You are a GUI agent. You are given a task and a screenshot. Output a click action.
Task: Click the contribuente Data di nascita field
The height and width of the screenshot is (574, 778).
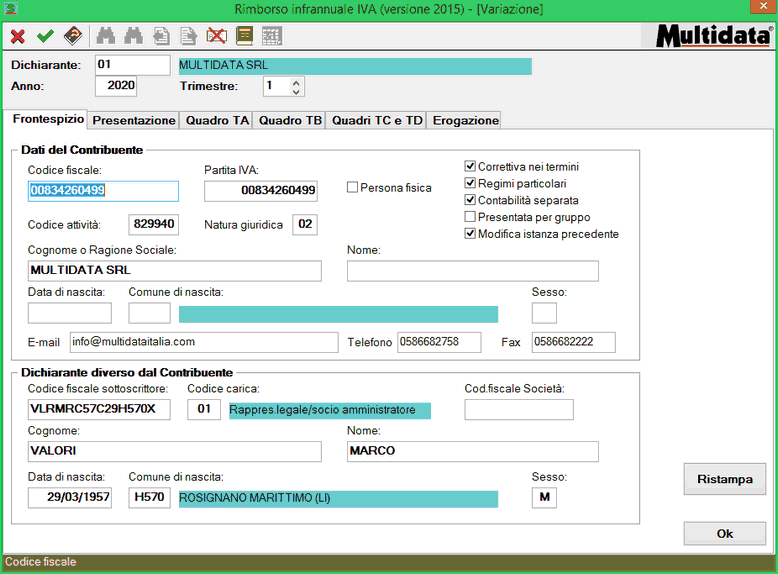[69, 313]
